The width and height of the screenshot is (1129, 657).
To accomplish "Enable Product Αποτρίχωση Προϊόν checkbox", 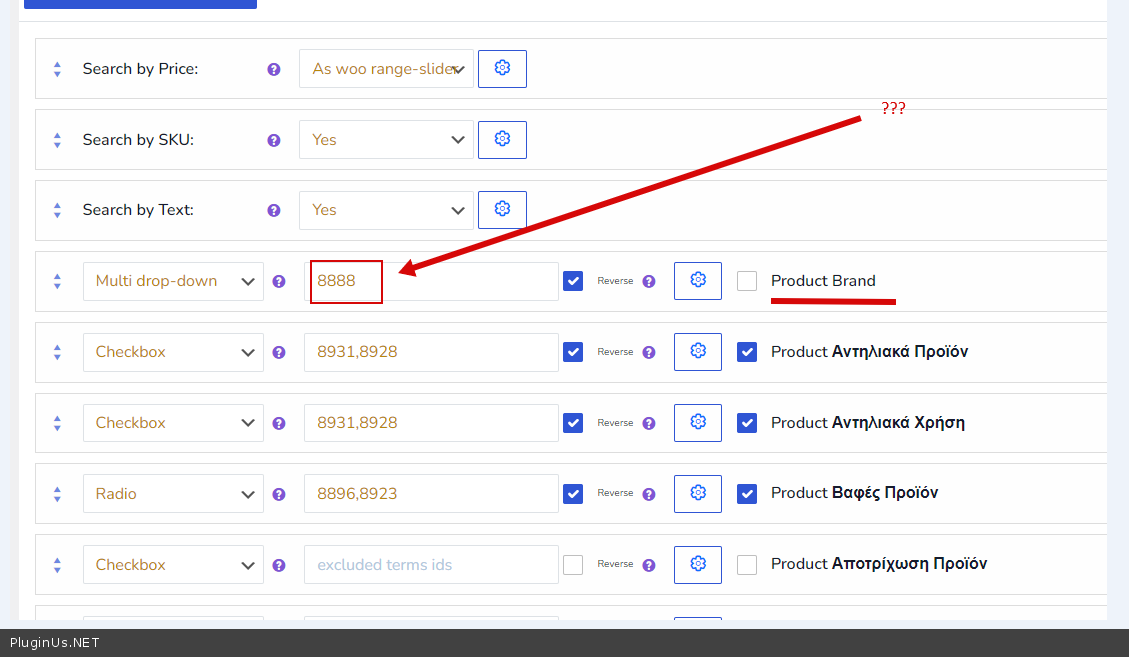I will coord(747,565).
